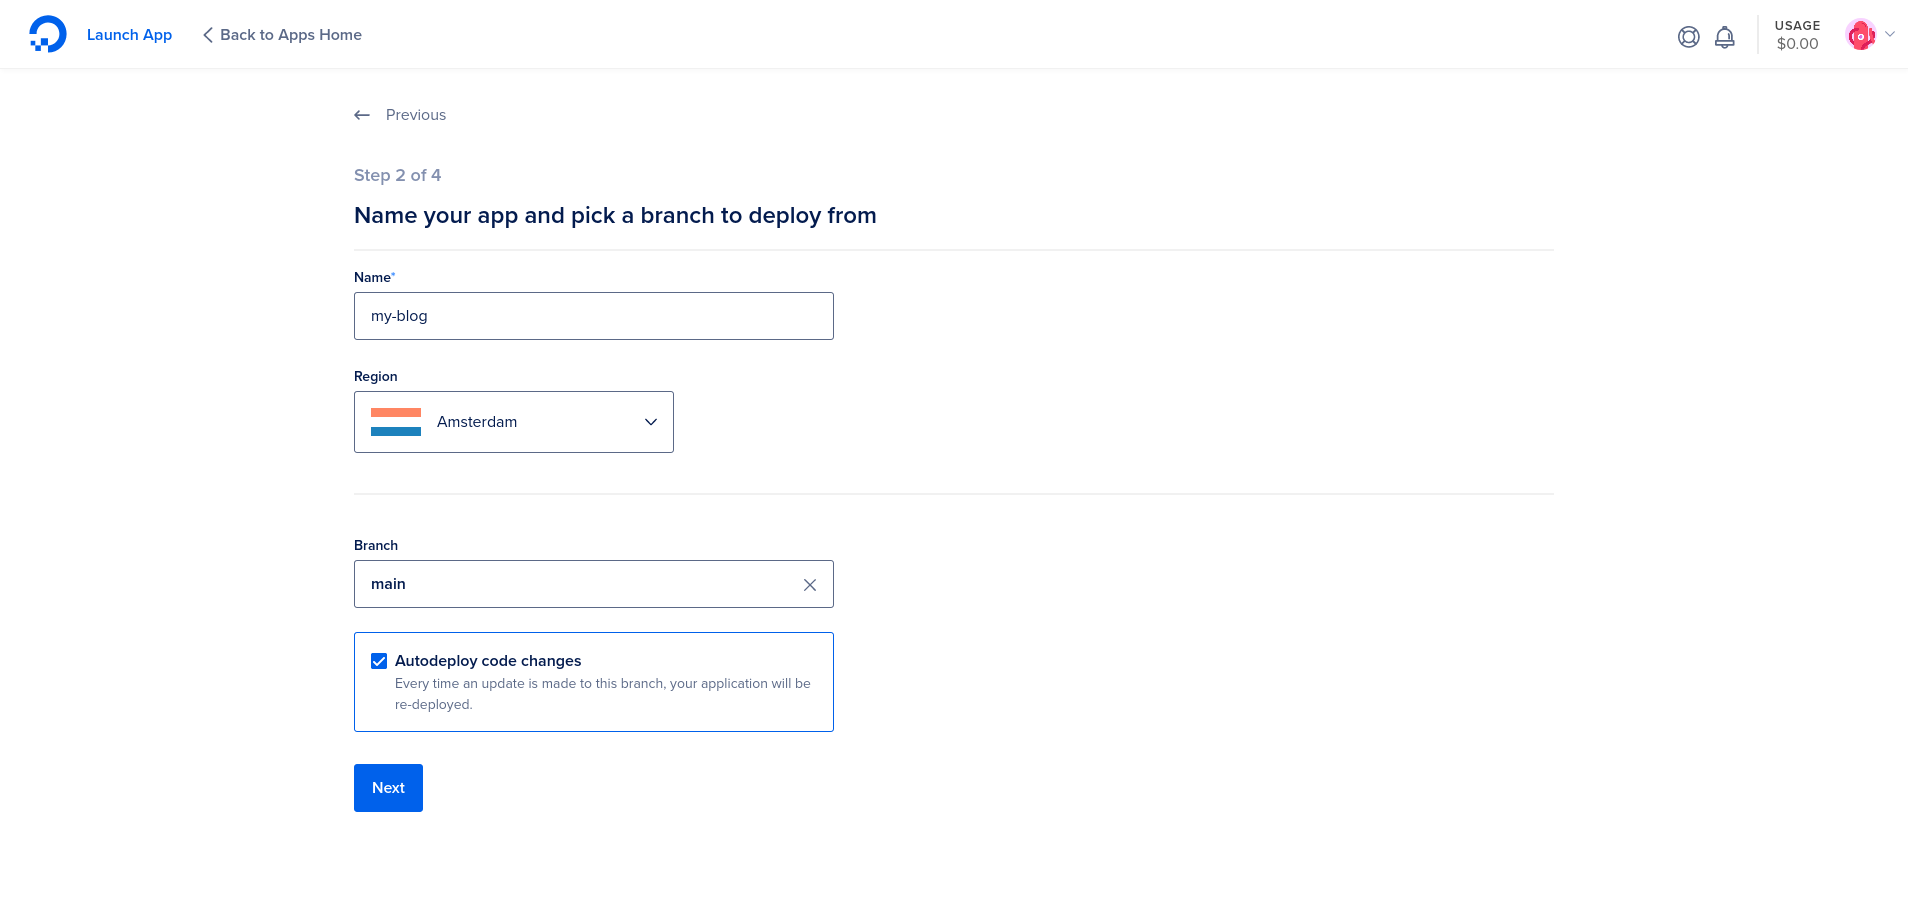Open the support lifebuoy icon

1688,37
